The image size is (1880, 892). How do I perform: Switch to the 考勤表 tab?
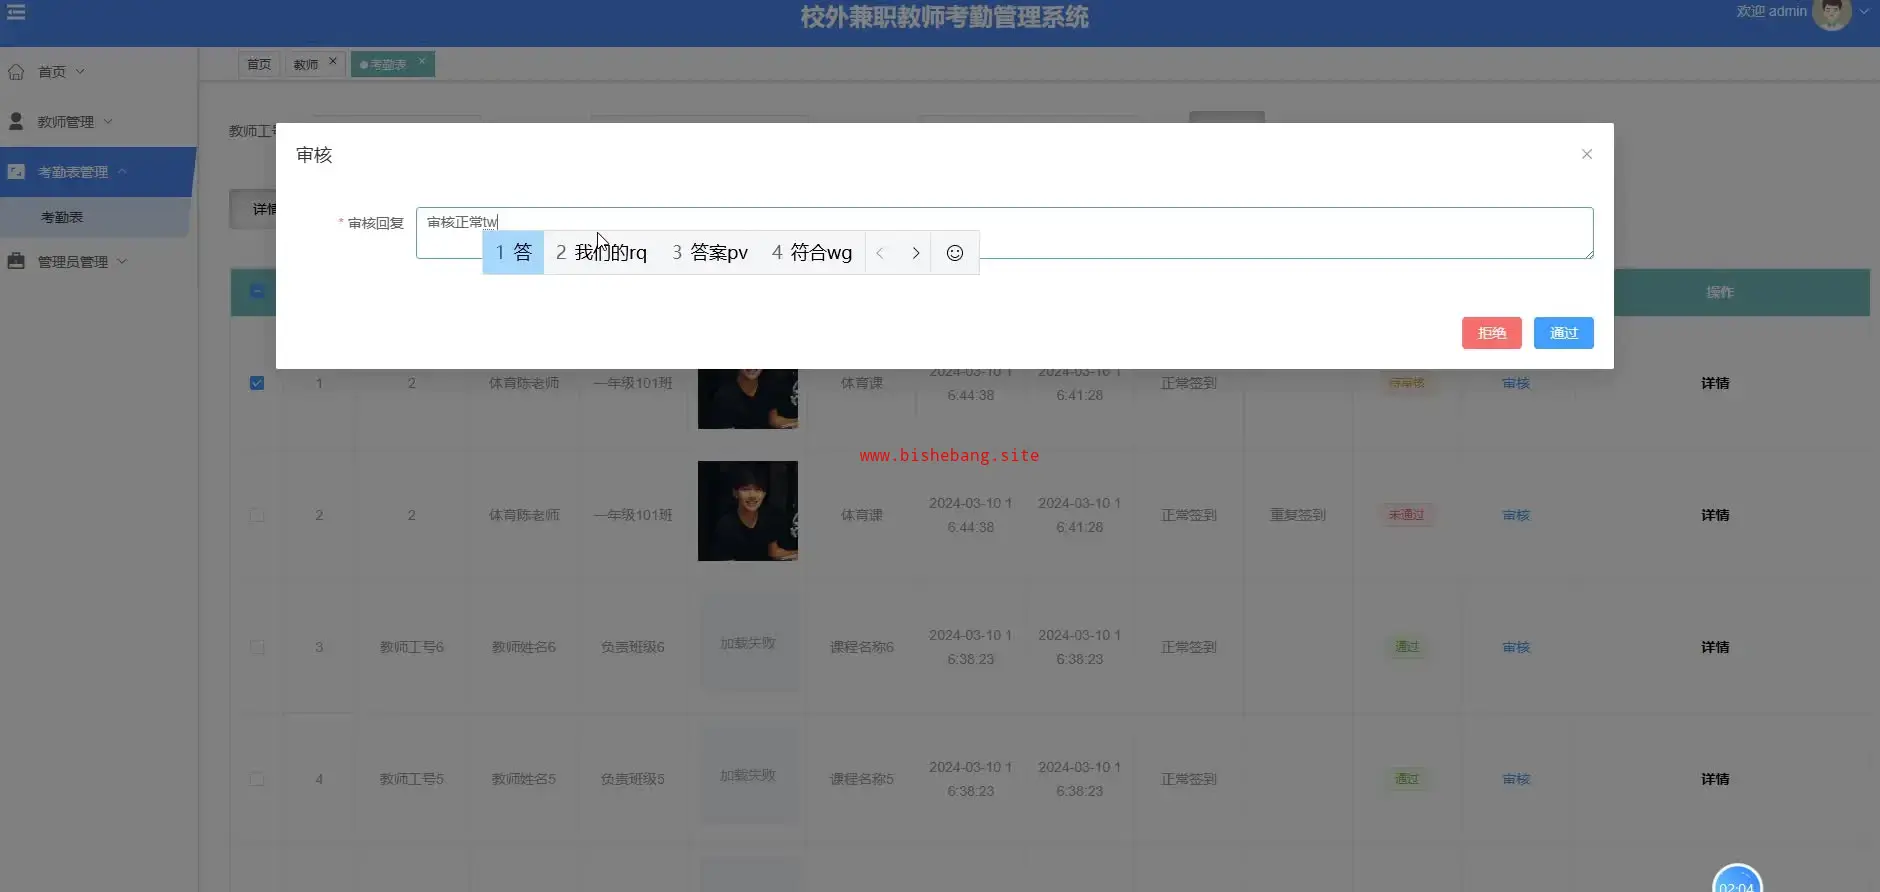coord(388,64)
